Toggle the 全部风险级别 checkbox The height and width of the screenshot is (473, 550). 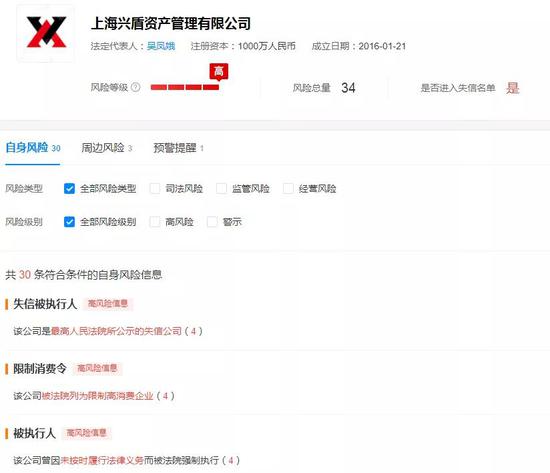click(x=69, y=222)
